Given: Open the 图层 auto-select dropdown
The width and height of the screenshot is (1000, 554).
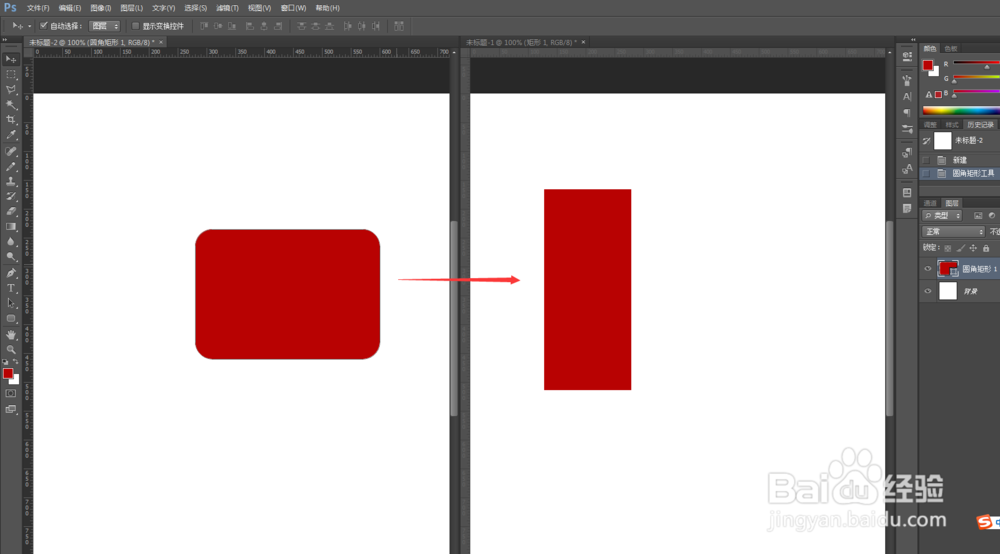Looking at the screenshot, I should coord(105,26).
